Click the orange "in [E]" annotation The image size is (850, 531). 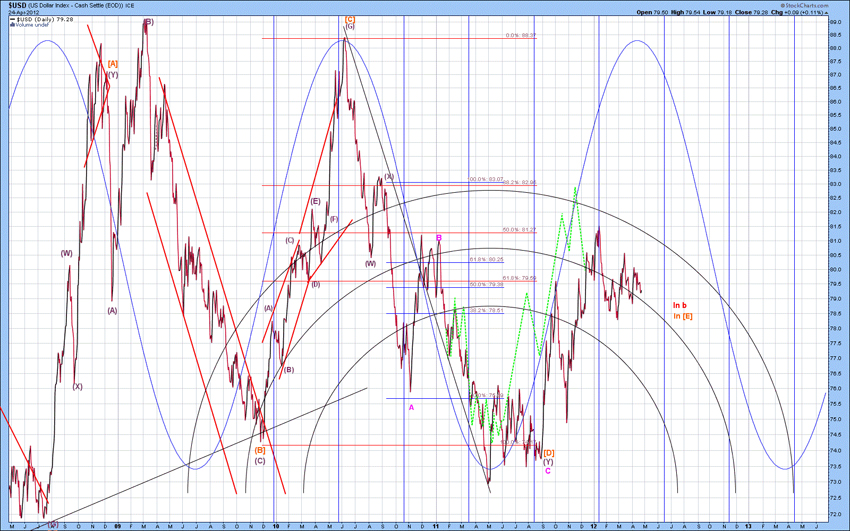tap(683, 317)
